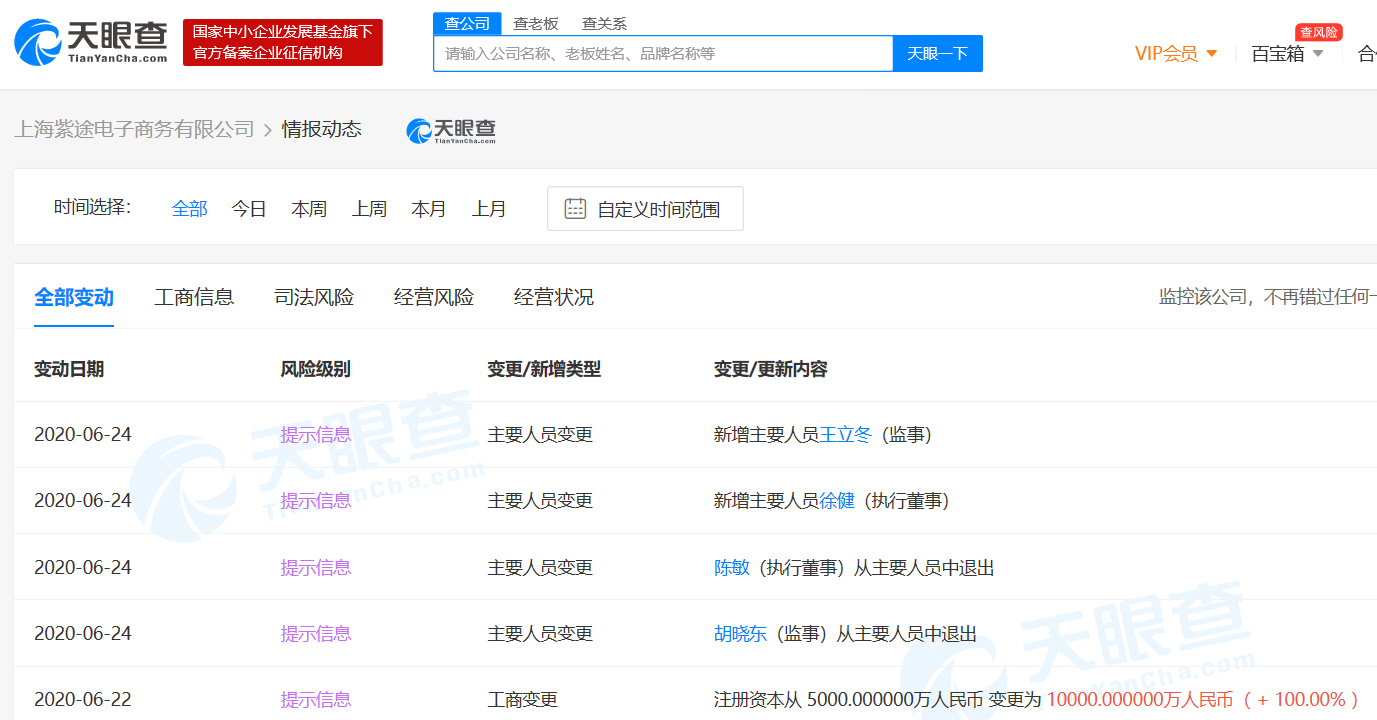Open the 自定义时间范围 date picker

[x=657, y=210]
